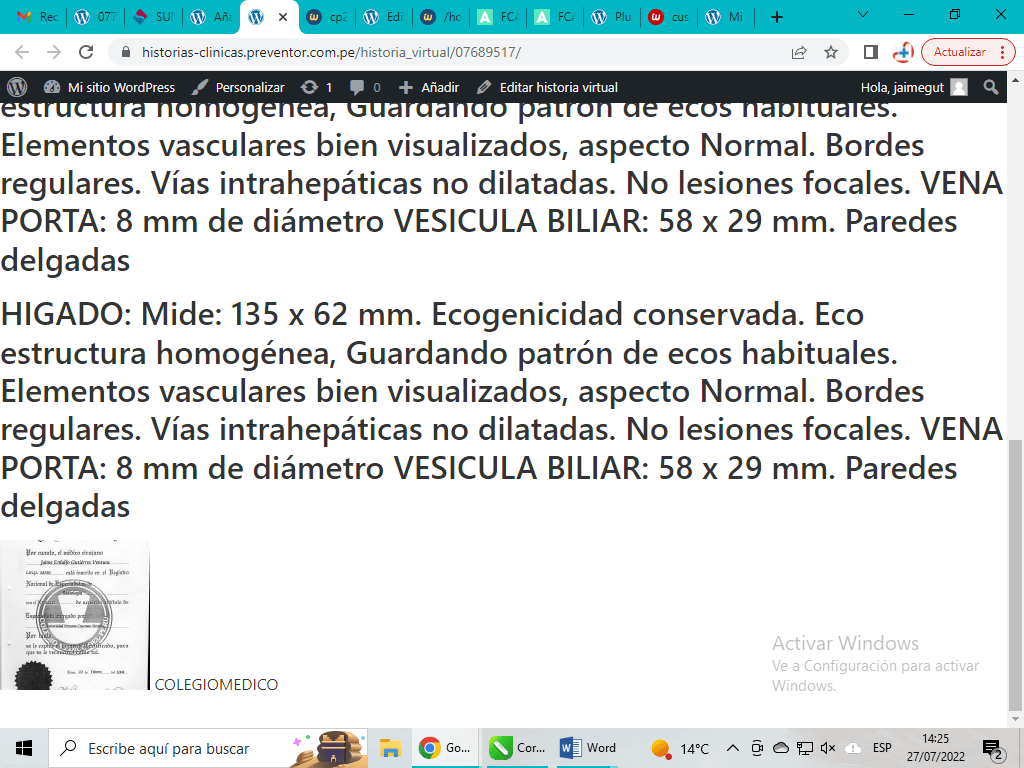Click the scrollbar up arrow
This screenshot has width=1024, height=768.
coord(1015,81)
